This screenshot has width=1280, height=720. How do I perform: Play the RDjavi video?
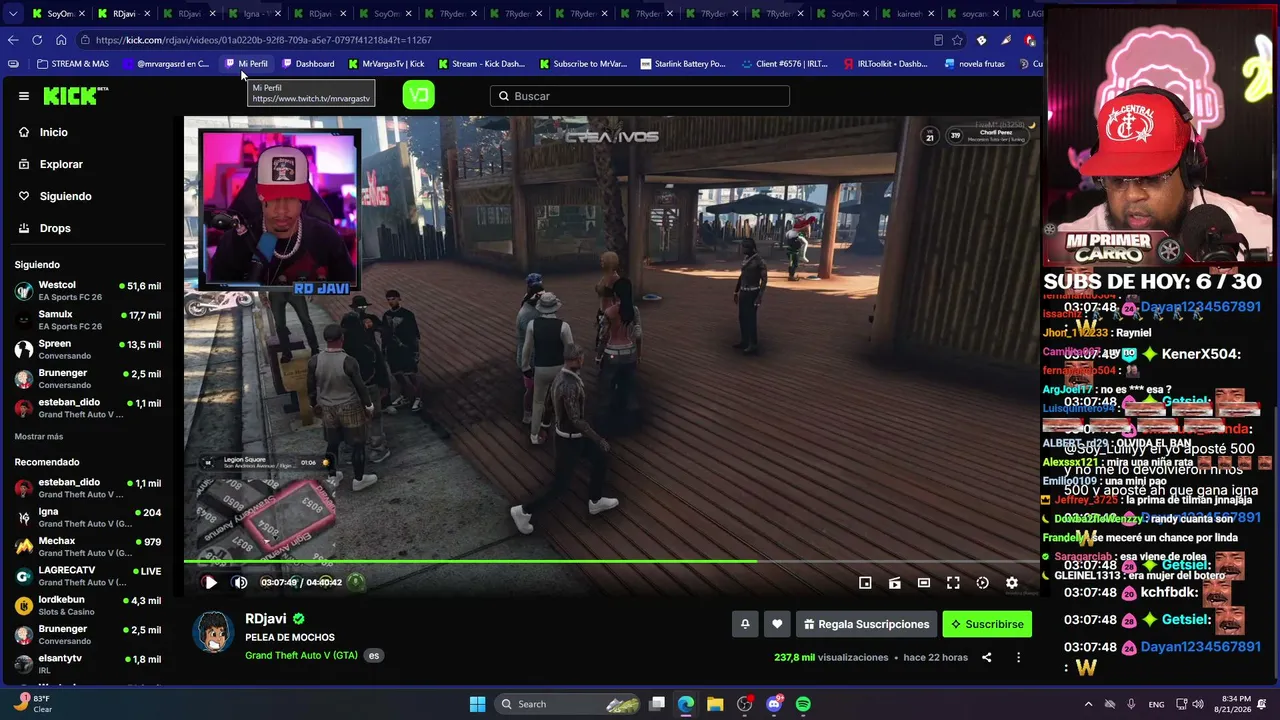210,582
